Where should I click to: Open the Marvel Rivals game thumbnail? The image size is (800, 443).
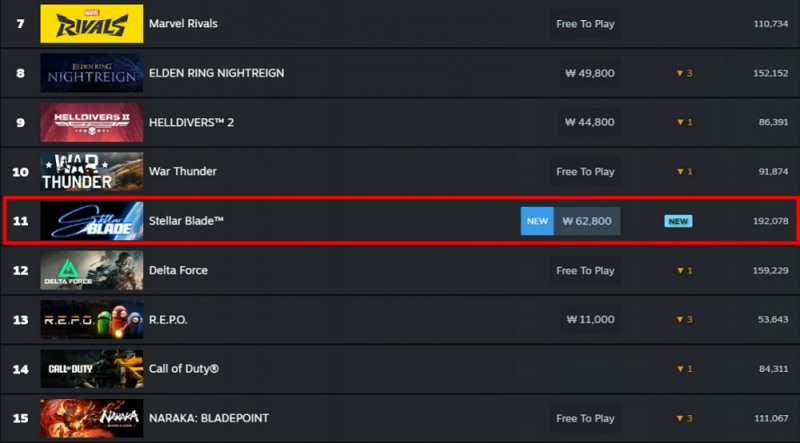point(91,23)
